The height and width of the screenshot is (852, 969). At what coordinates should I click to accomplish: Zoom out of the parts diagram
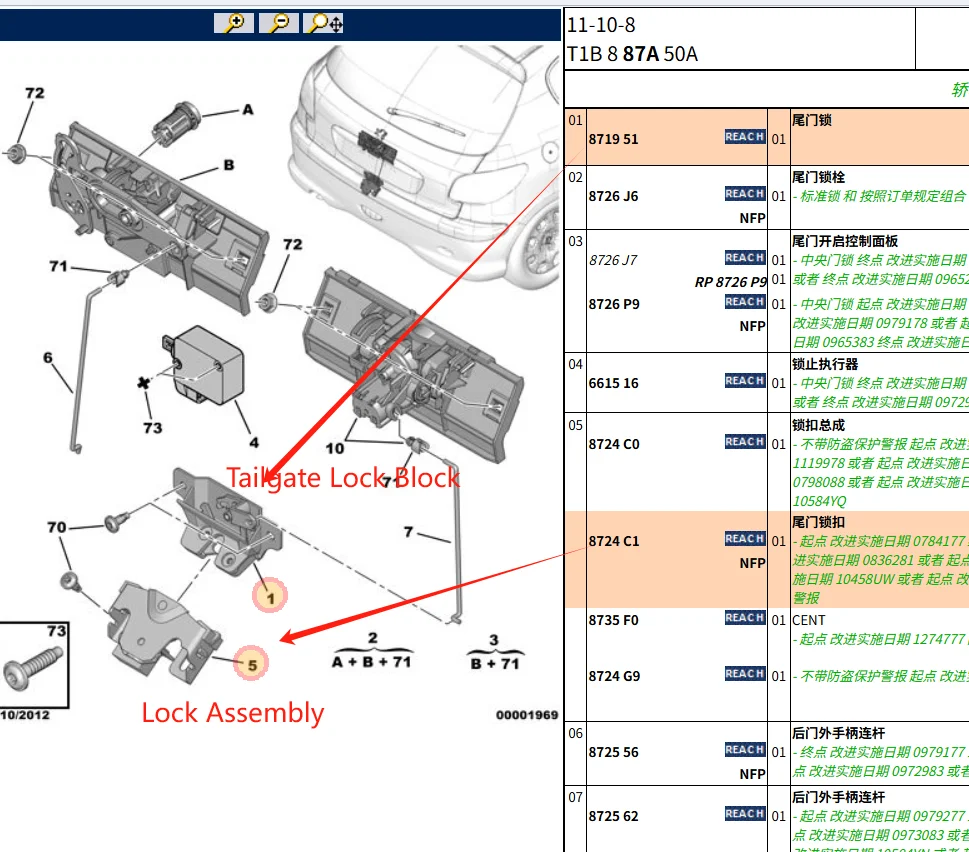[x=279, y=23]
